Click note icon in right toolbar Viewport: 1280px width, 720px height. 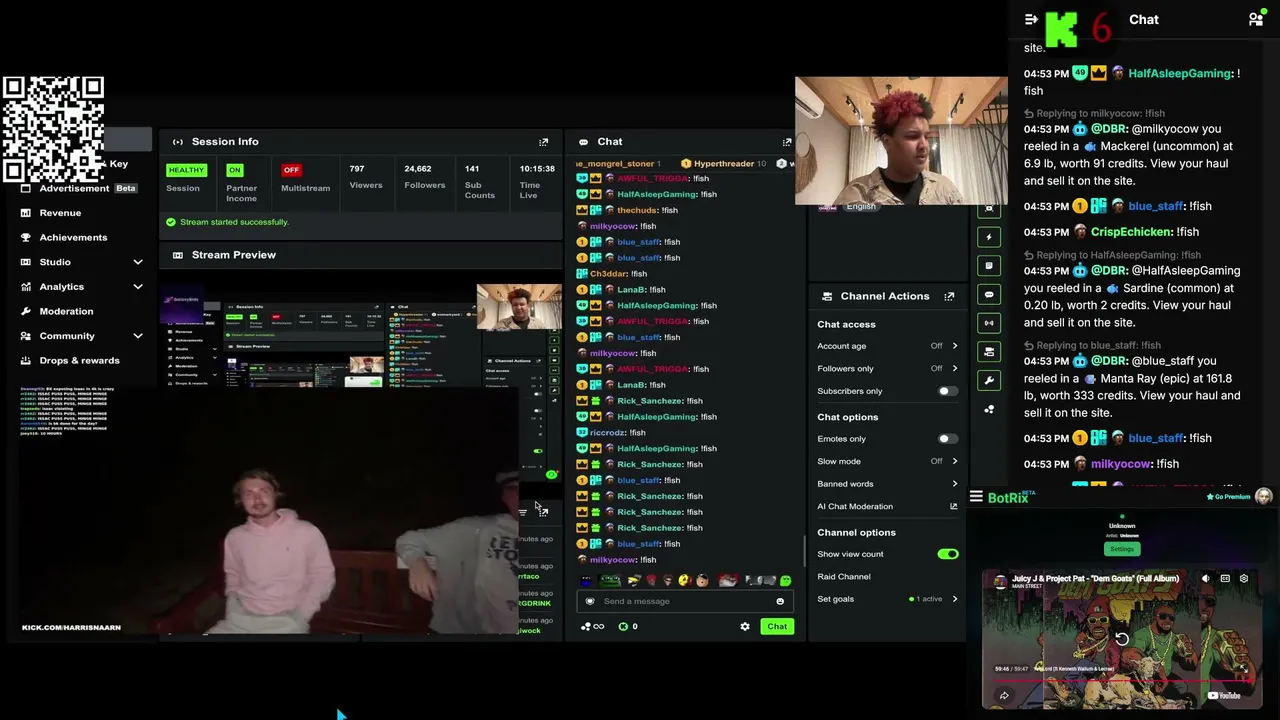click(x=989, y=266)
